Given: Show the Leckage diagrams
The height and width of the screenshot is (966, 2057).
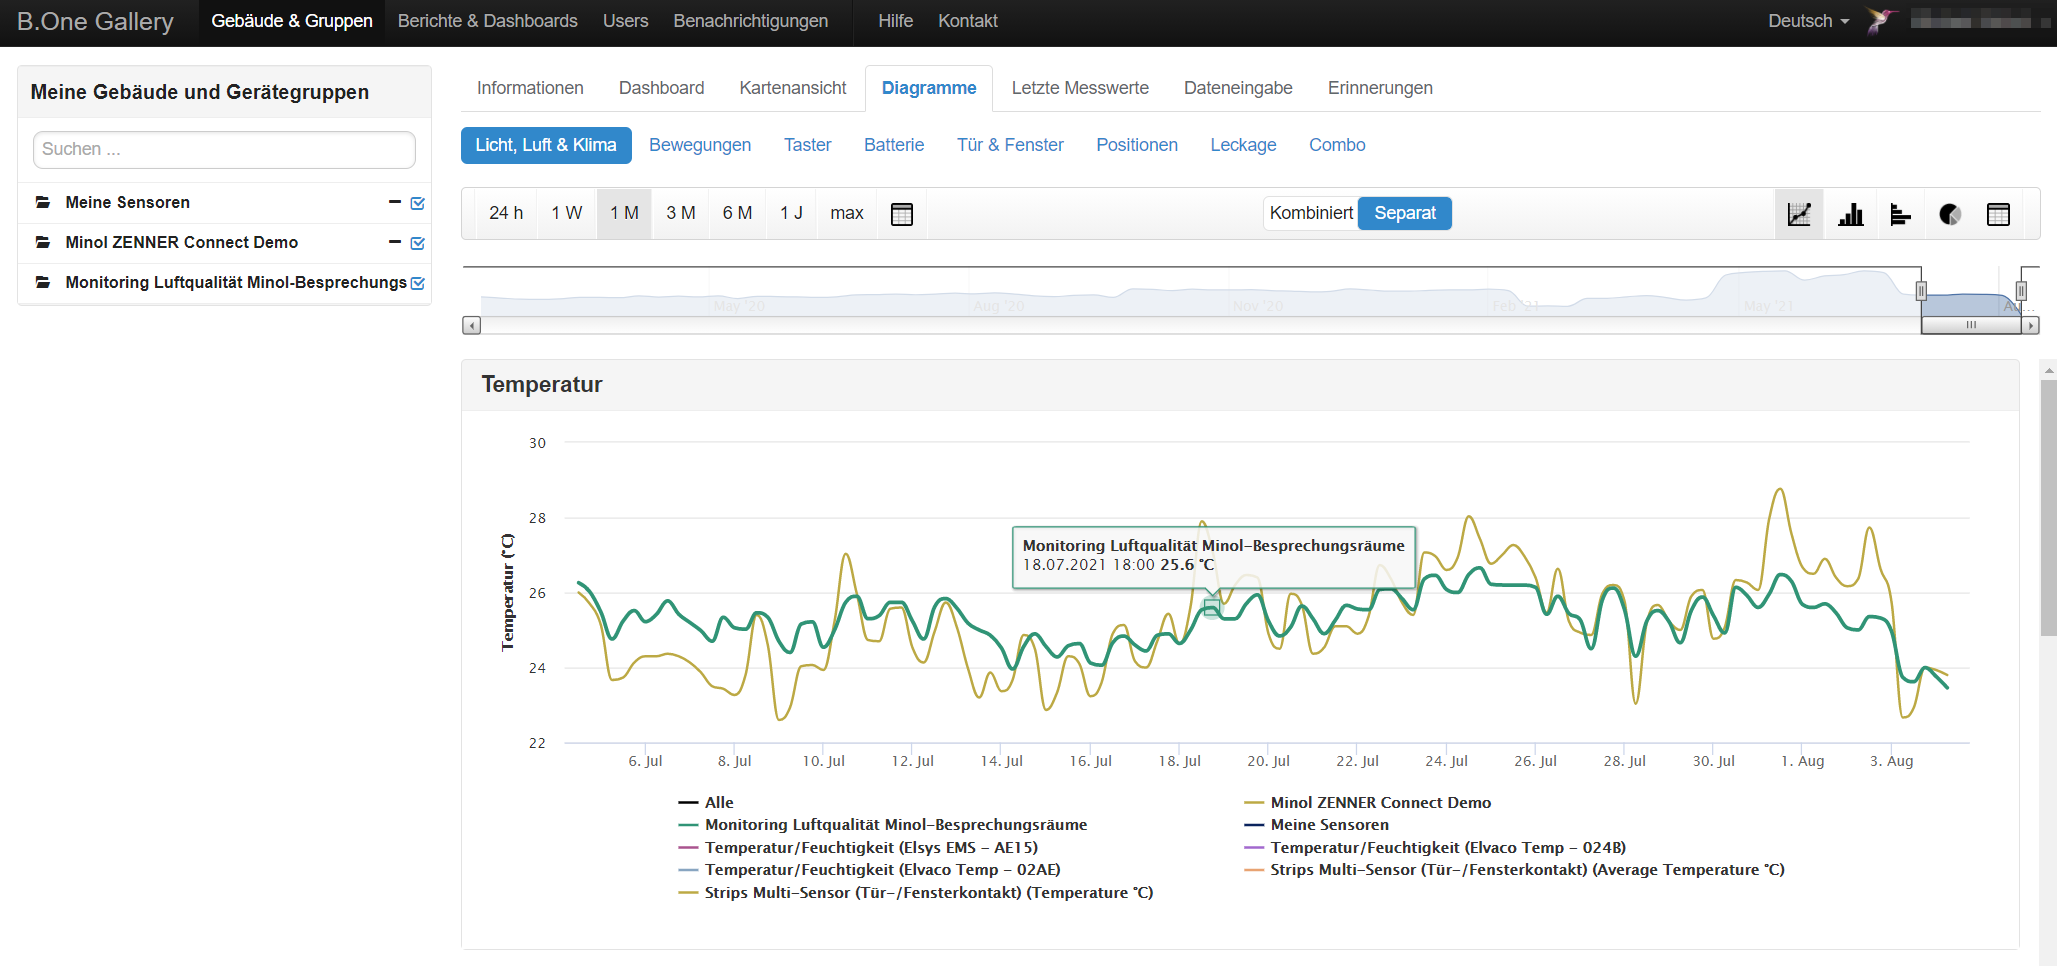Looking at the screenshot, I should 1243,145.
